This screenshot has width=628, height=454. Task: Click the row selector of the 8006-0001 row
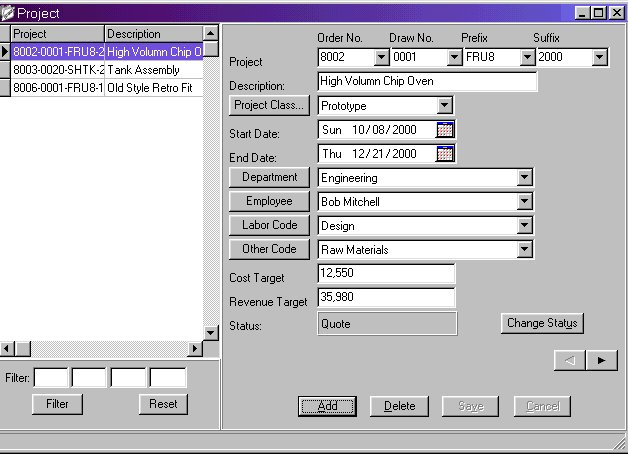pyautogui.click(x=5, y=88)
